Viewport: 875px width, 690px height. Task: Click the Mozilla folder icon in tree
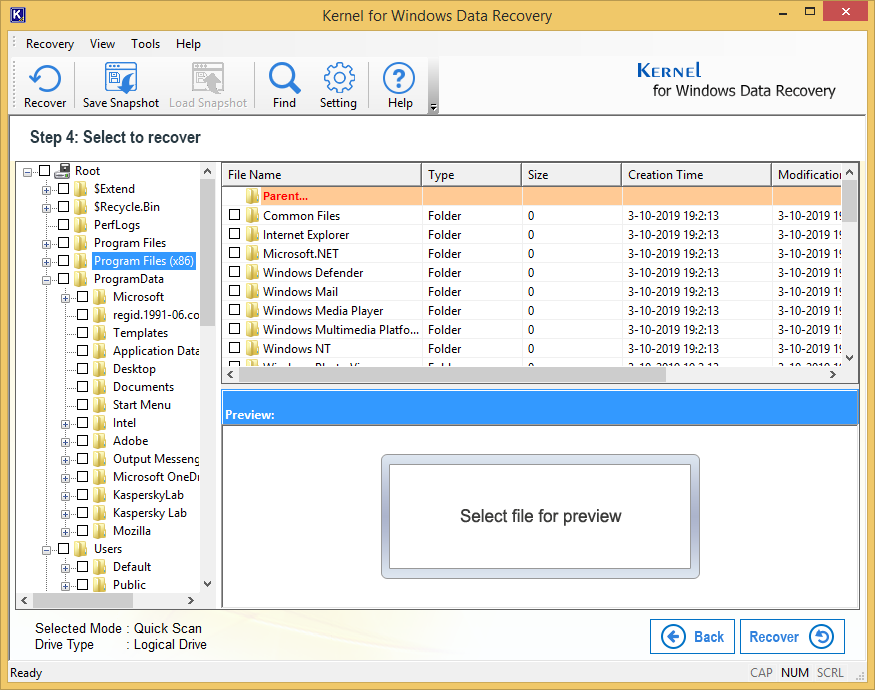[100, 530]
